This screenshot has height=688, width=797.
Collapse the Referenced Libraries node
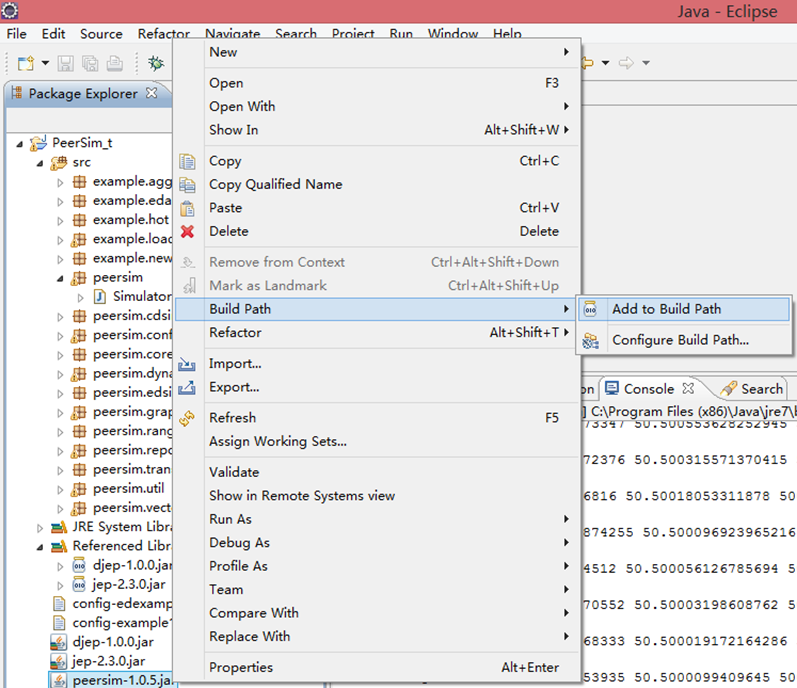point(40,547)
